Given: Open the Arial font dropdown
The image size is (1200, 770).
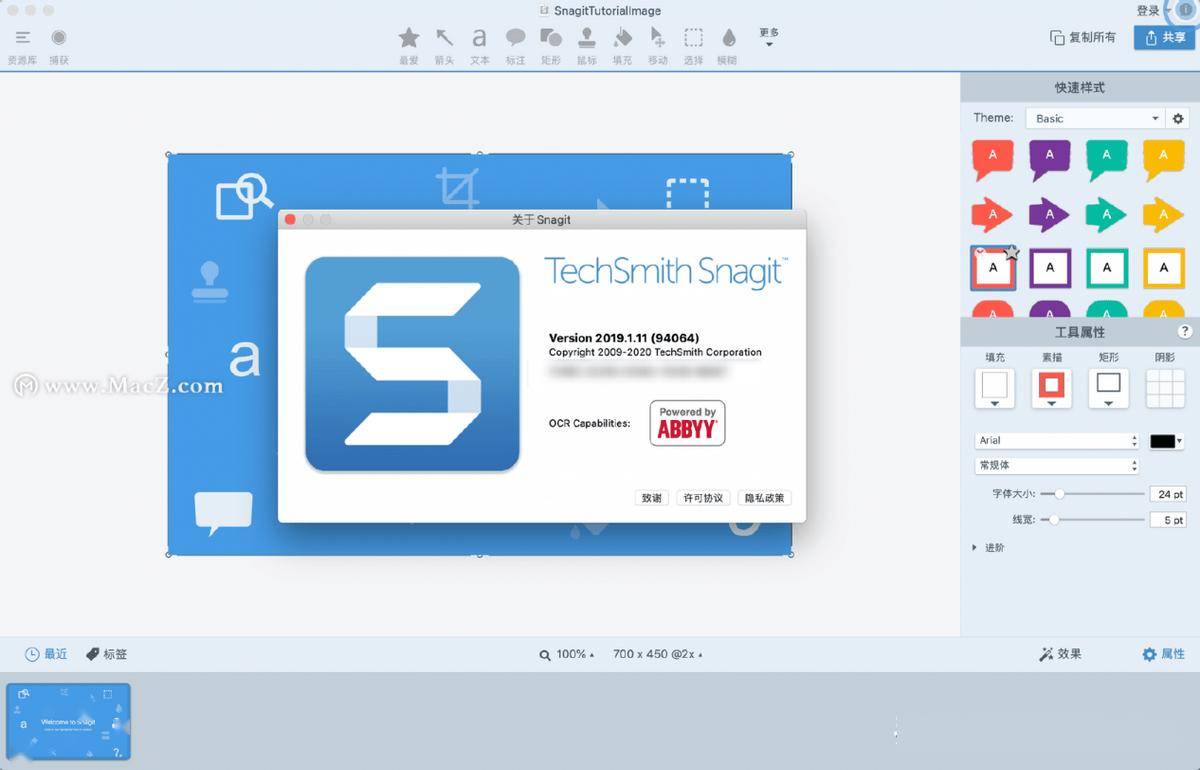Looking at the screenshot, I should coord(1057,440).
